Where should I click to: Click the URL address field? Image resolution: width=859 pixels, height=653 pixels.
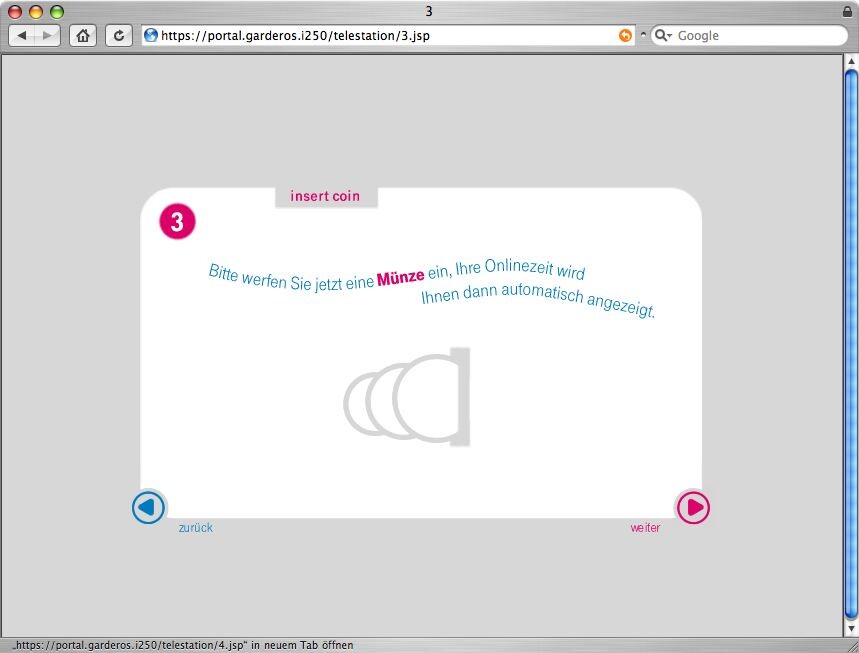click(387, 36)
